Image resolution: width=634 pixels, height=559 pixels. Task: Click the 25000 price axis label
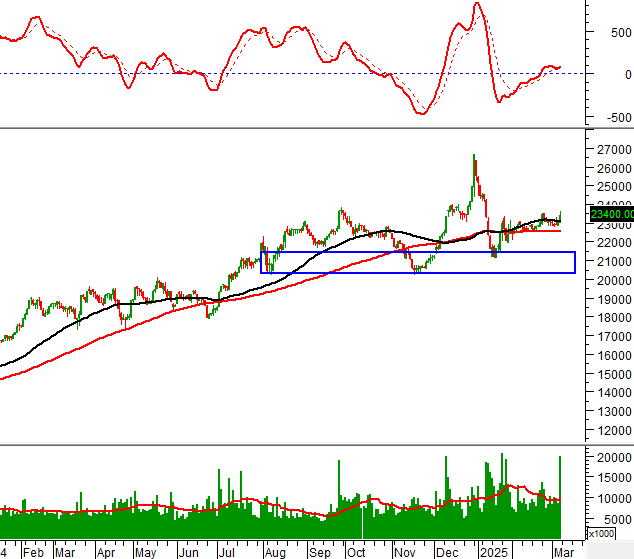click(614, 187)
